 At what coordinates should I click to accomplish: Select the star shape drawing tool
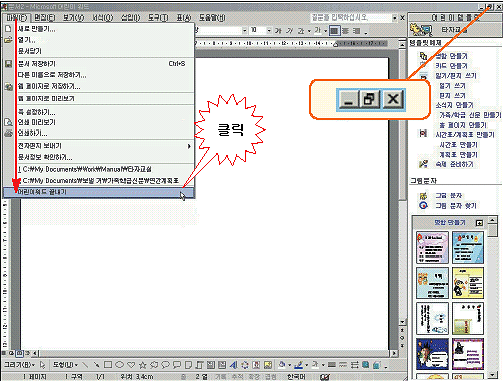point(143,365)
